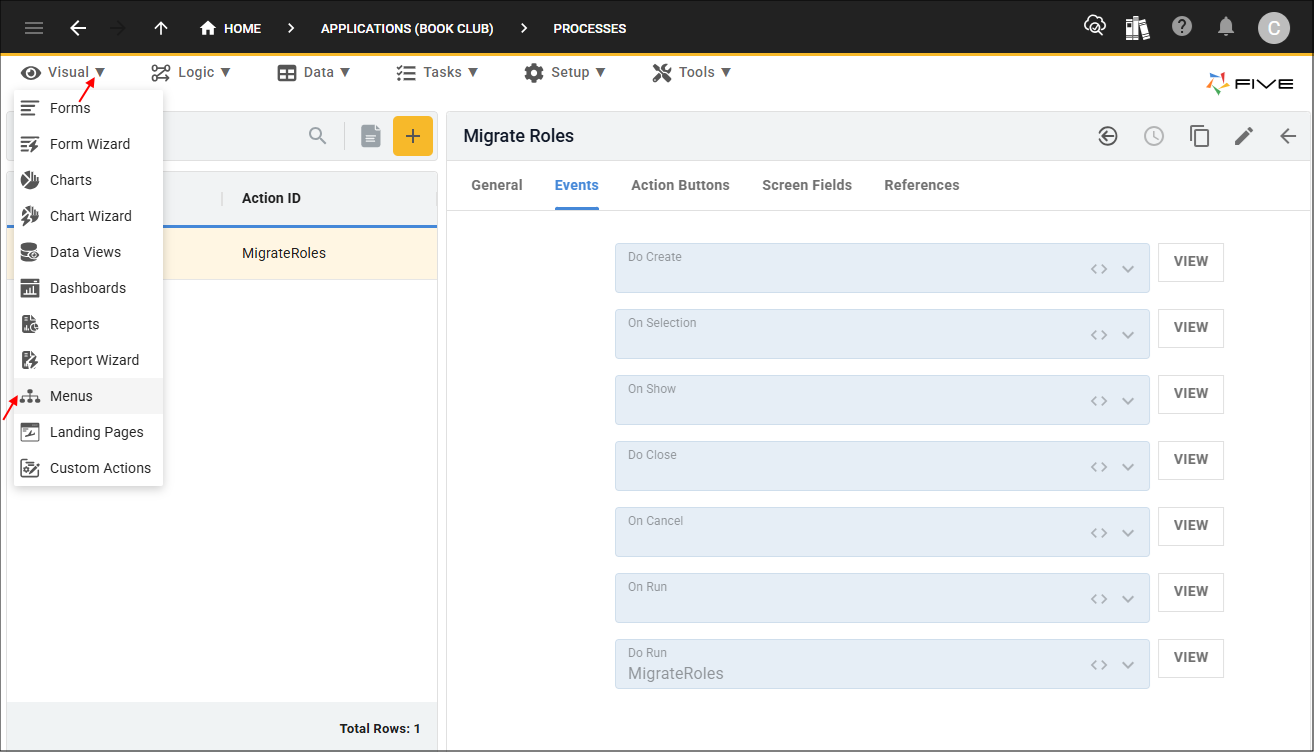Open the Logic menu
Image resolution: width=1314 pixels, height=752 pixels.
(x=191, y=72)
